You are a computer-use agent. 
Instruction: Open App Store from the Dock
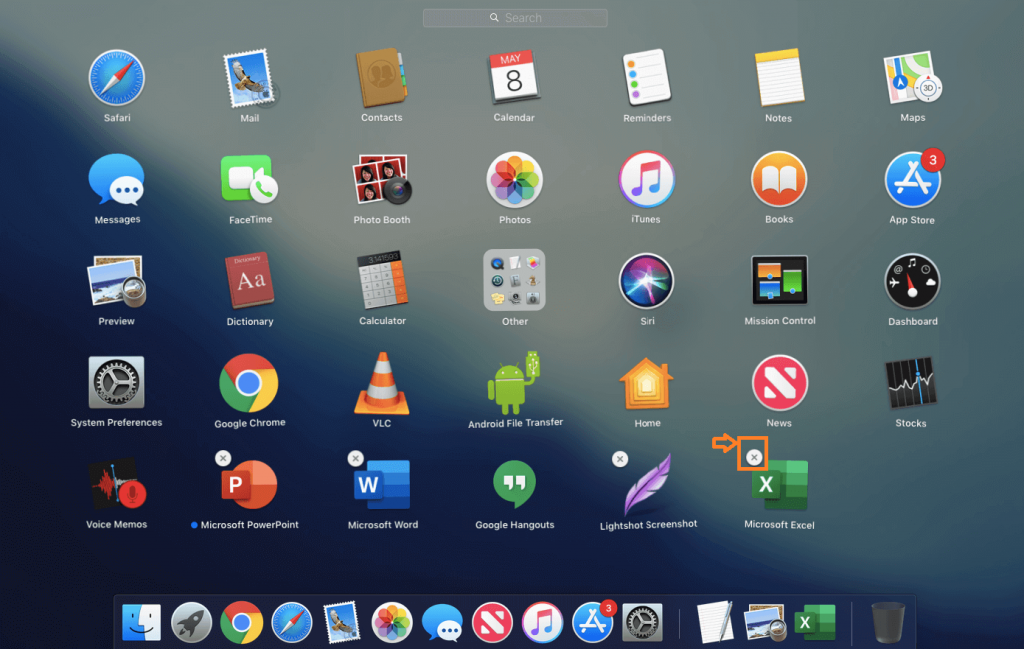click(592, 622)
